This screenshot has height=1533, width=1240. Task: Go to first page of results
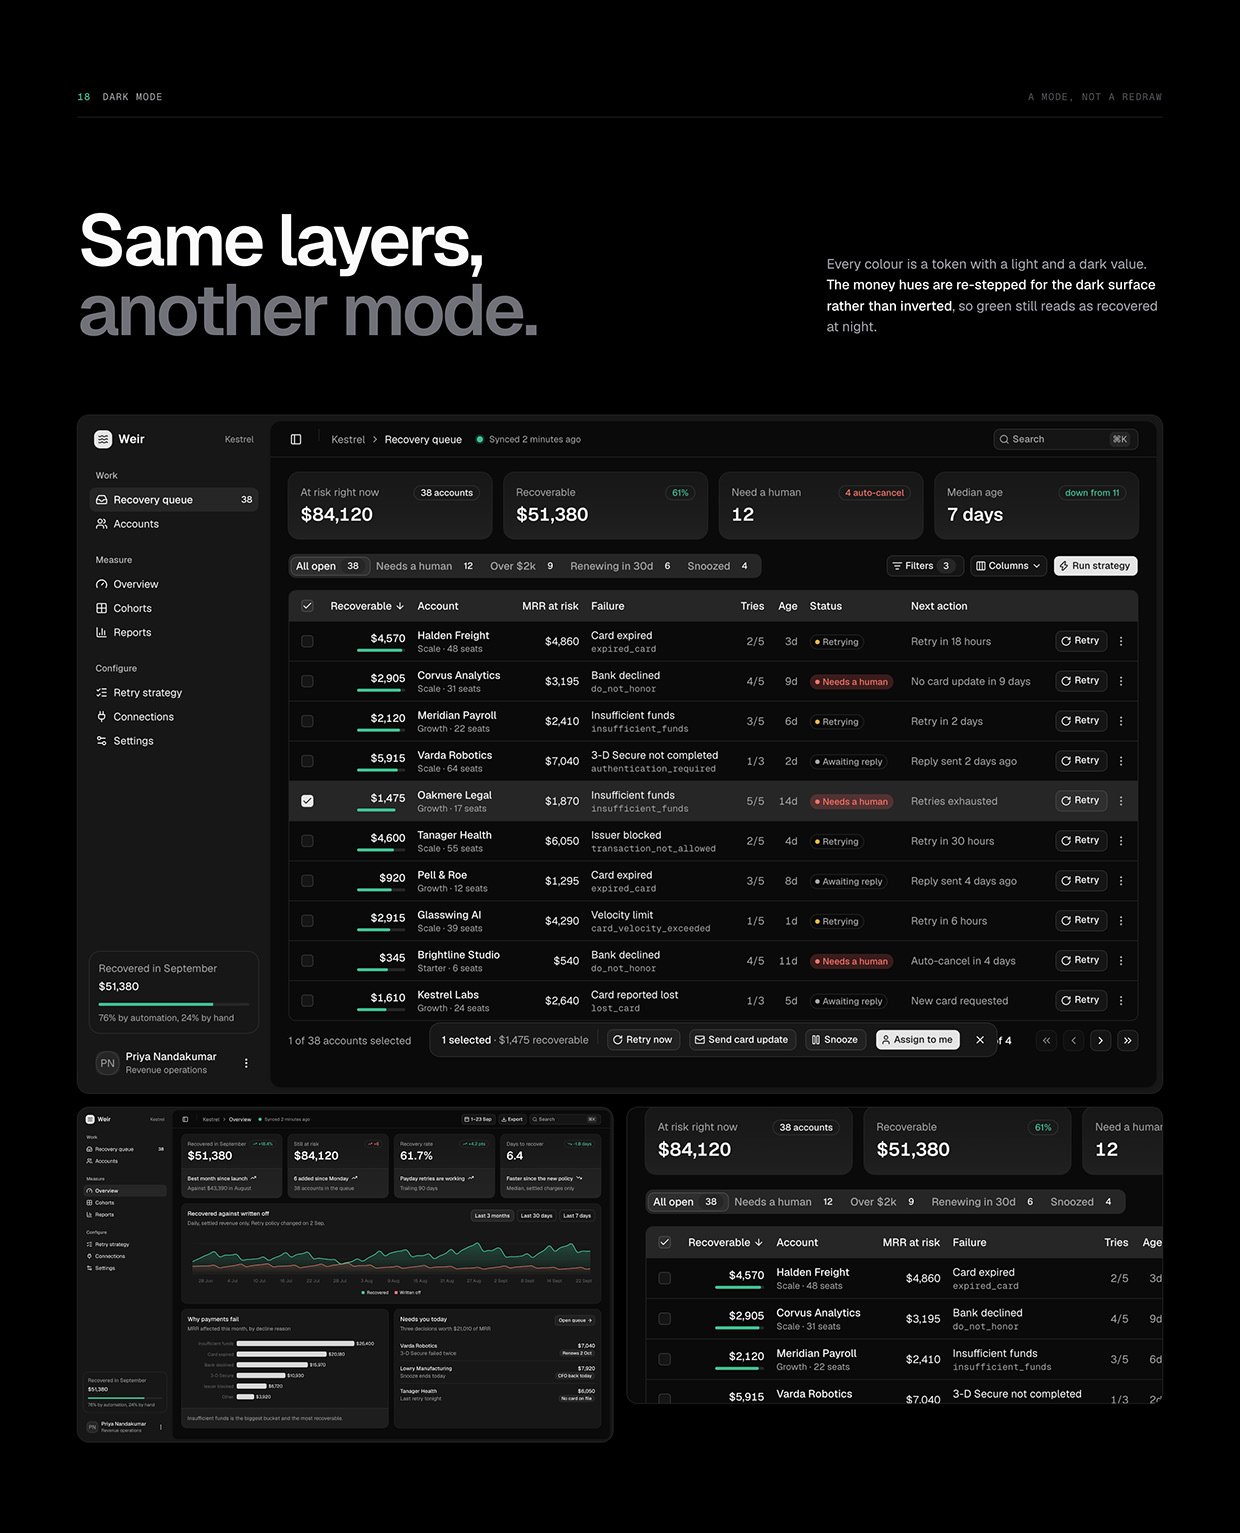(1047, 1040)
